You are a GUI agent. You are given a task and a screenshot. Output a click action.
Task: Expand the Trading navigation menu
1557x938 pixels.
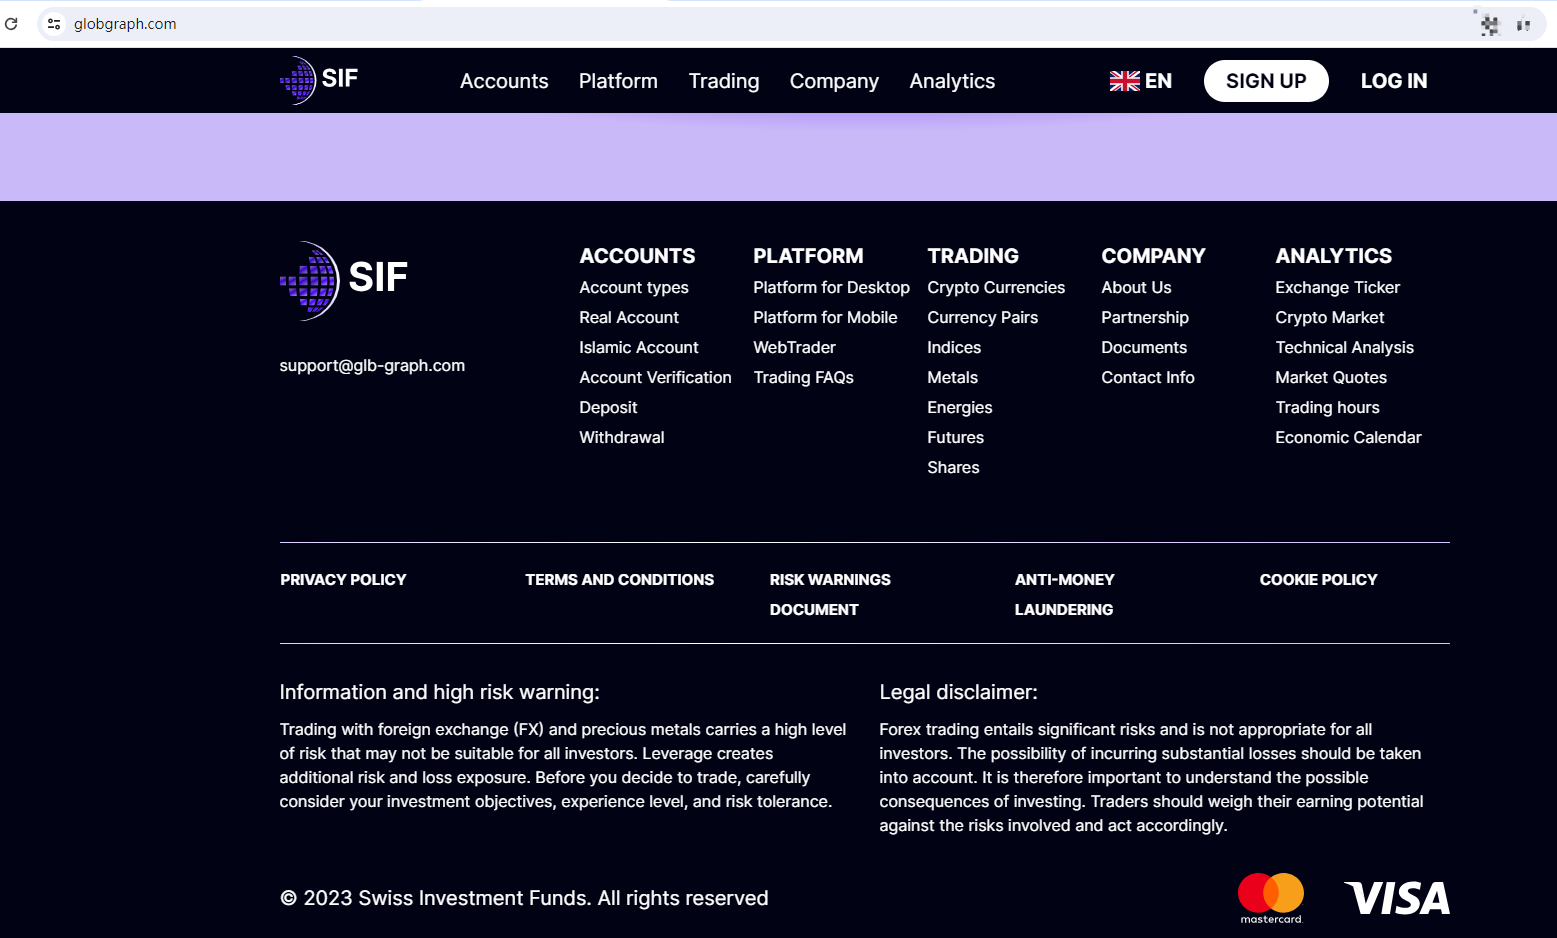(723, 81)
